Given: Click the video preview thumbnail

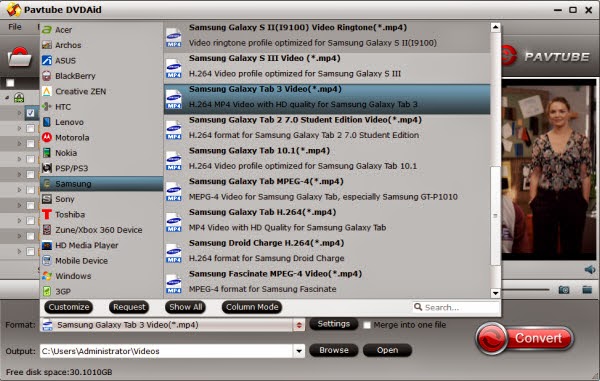Looking at the screenshot, I should tap(549, 168).
